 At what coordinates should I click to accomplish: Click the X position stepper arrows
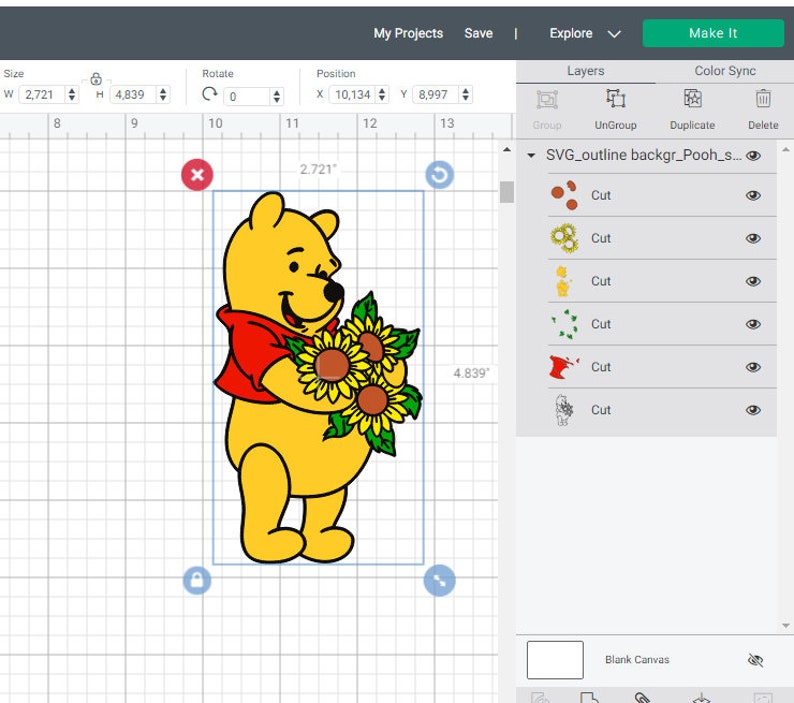[382, 94]
